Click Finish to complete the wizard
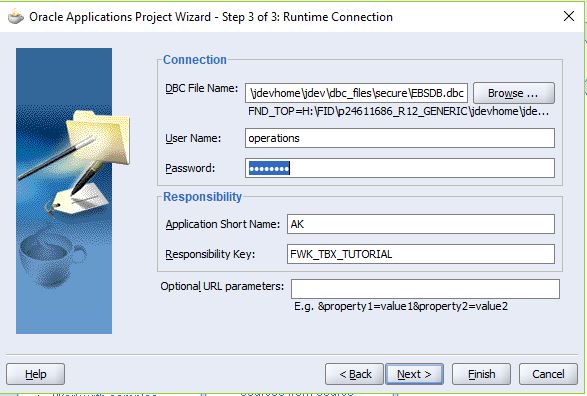The image size is (587, 396). coord(481,374)
